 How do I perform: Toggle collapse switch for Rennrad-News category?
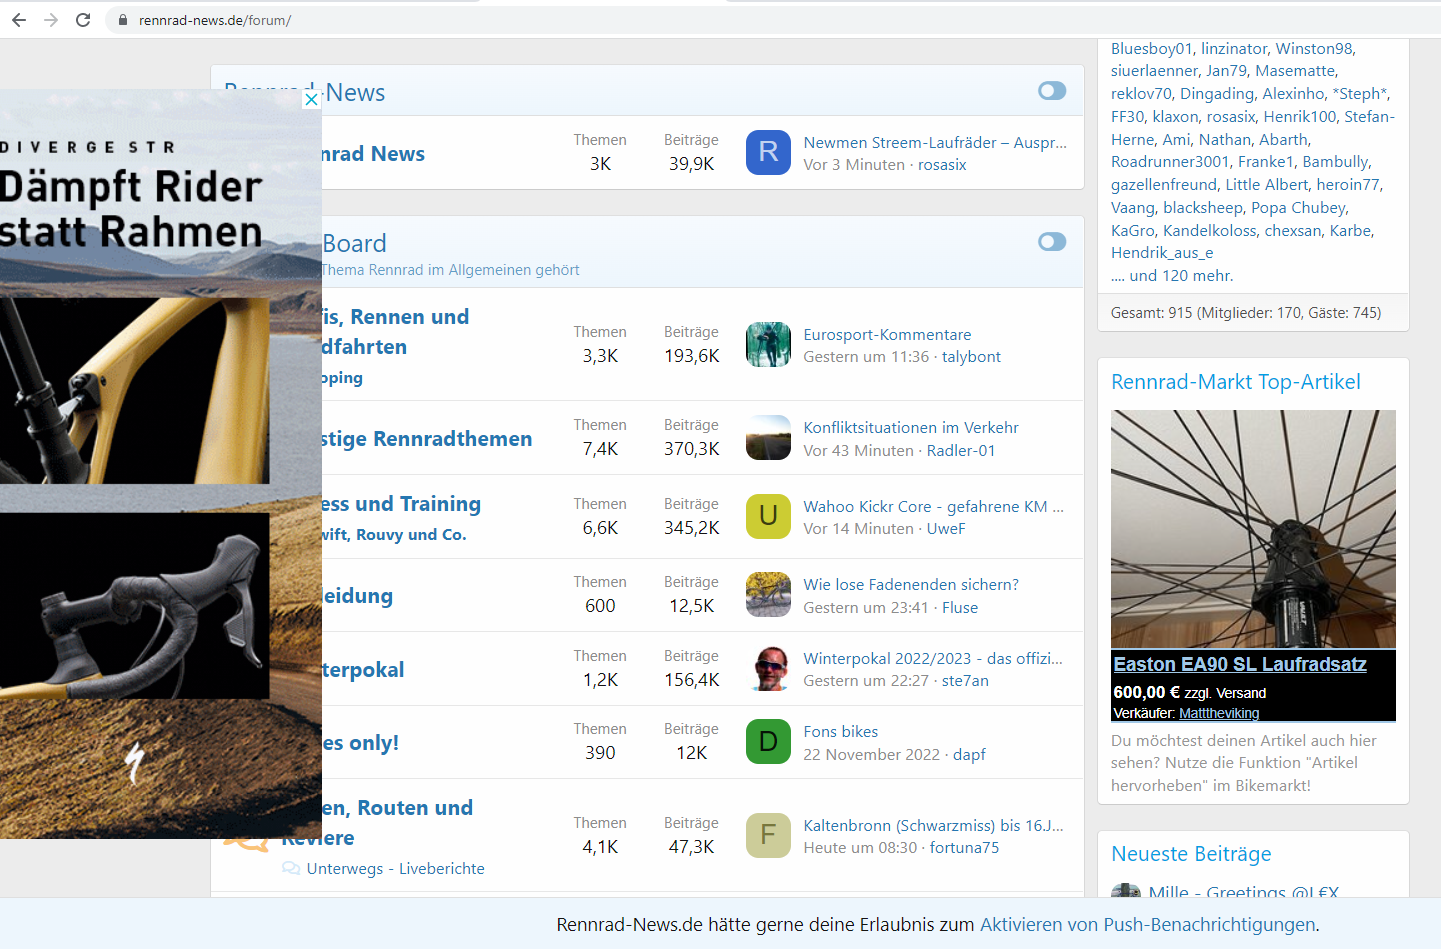(1051, 91)
